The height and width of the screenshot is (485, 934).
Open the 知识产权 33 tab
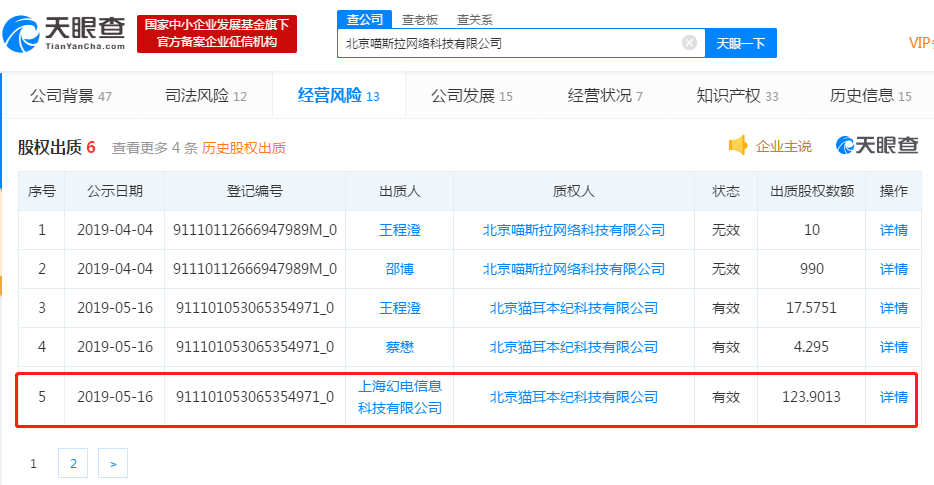[x=737, y=96]
